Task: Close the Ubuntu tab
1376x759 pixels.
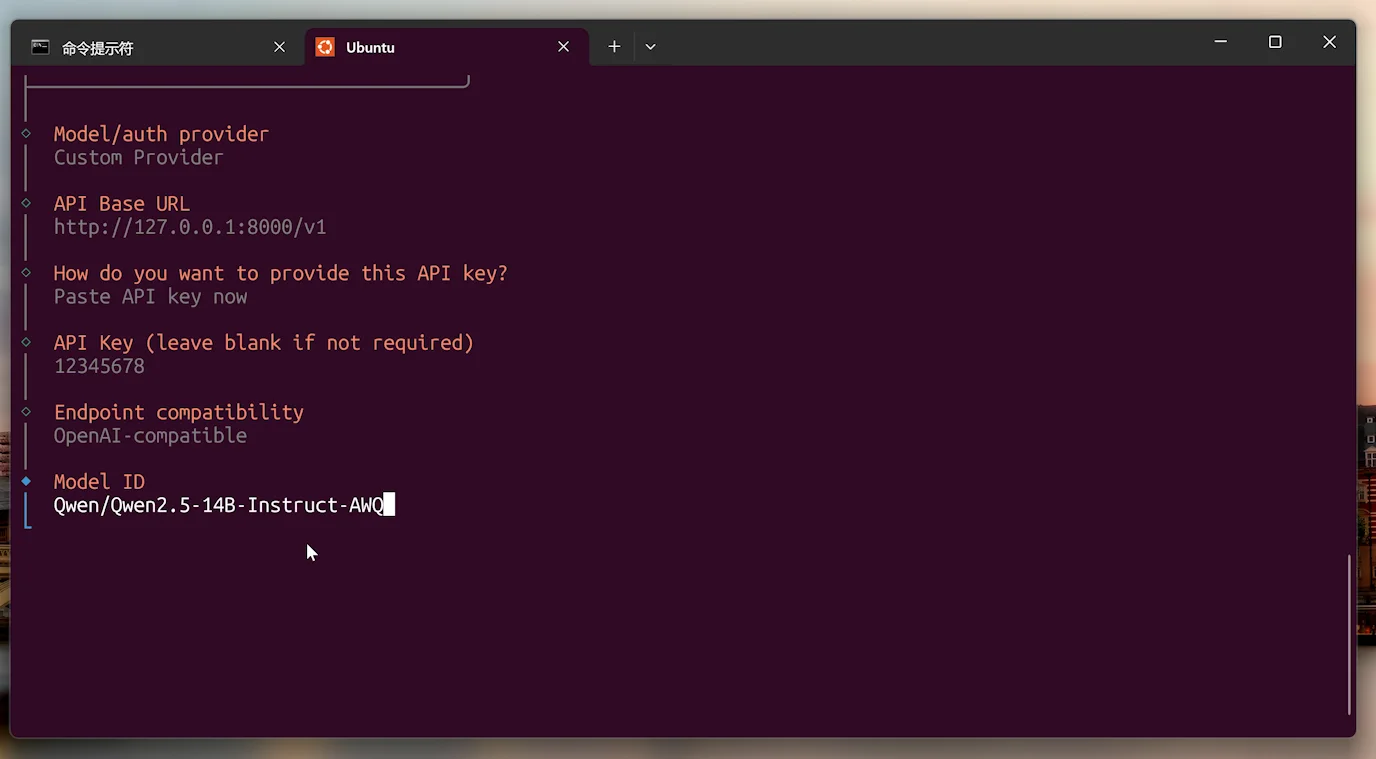Action: coord(564,47)
